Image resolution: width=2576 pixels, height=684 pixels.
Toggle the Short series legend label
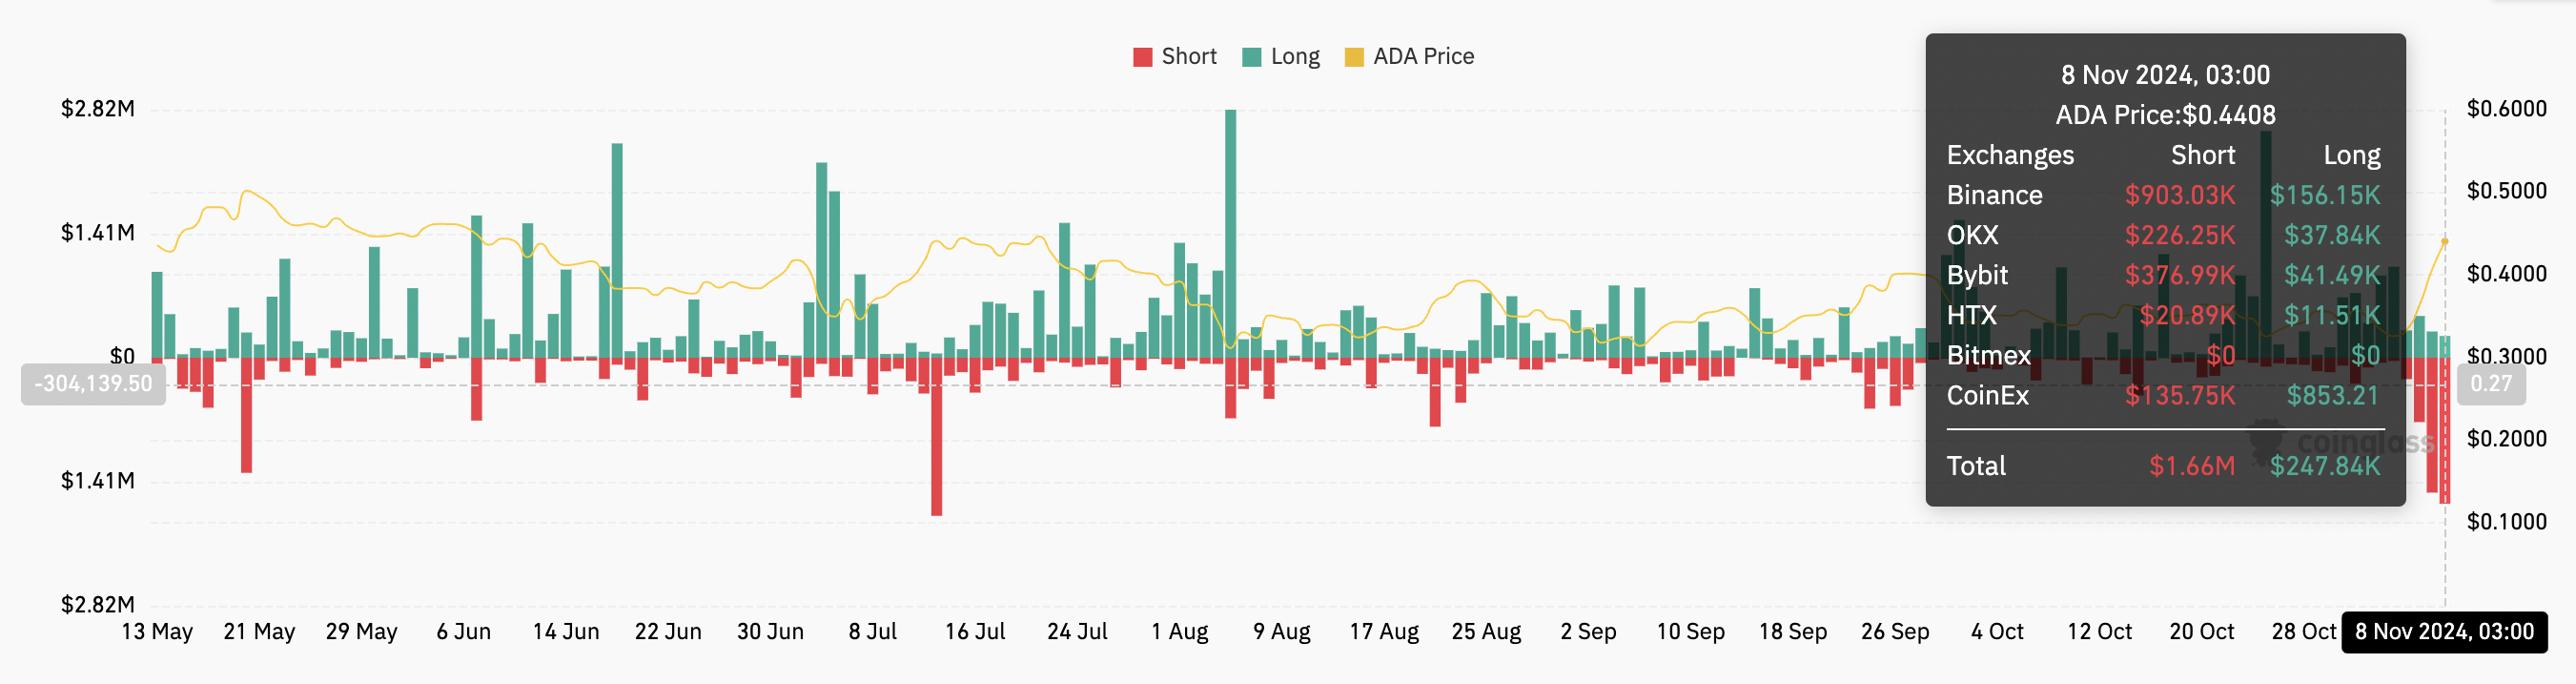[1188, 57]
